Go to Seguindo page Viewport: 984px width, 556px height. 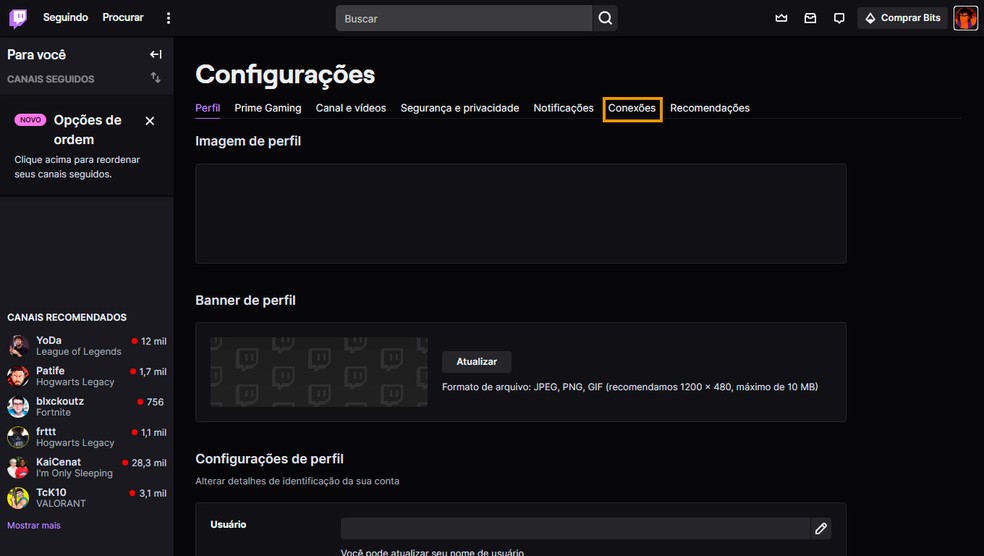[65, 18]
